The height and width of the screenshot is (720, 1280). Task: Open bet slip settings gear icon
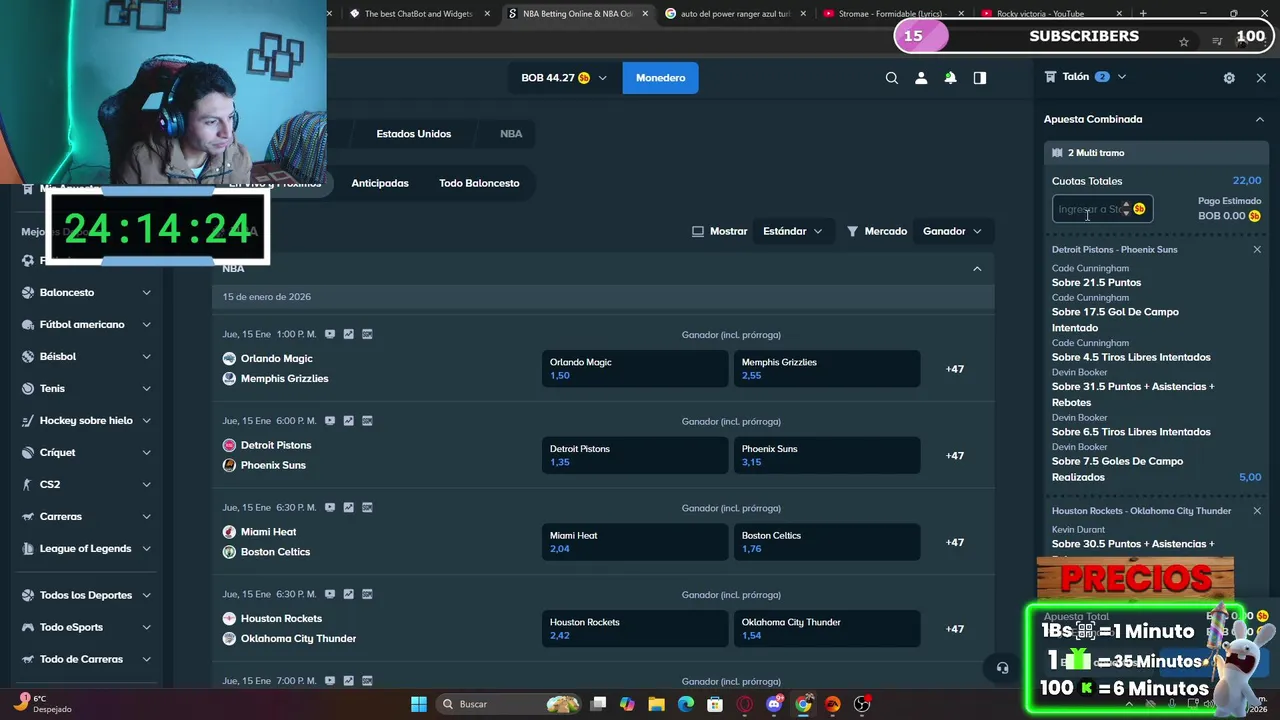(x=1229, y=78)
